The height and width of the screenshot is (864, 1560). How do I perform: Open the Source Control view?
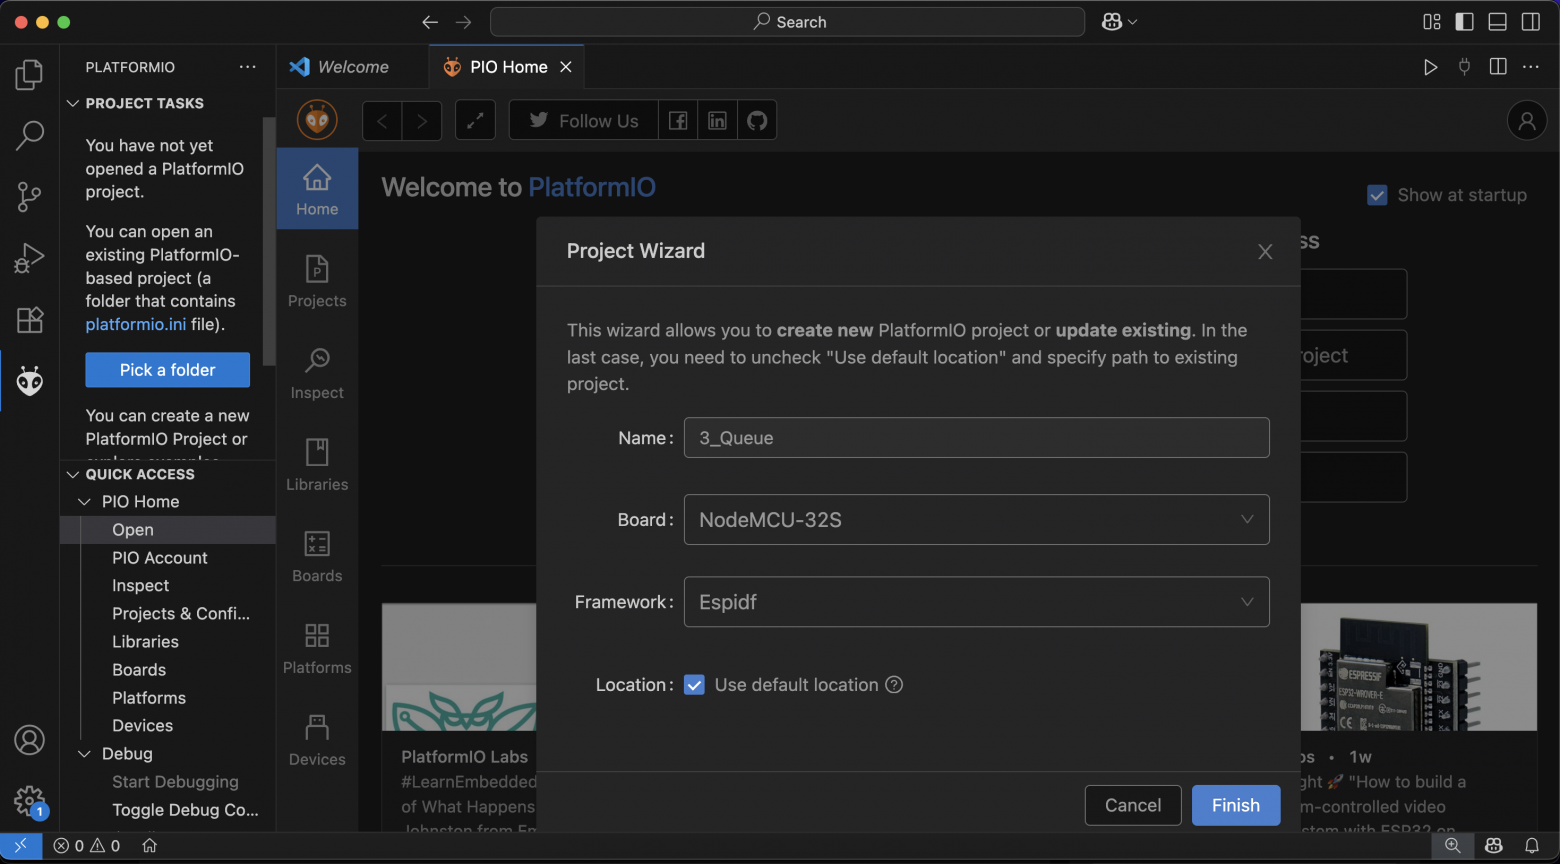coord(29,196)
